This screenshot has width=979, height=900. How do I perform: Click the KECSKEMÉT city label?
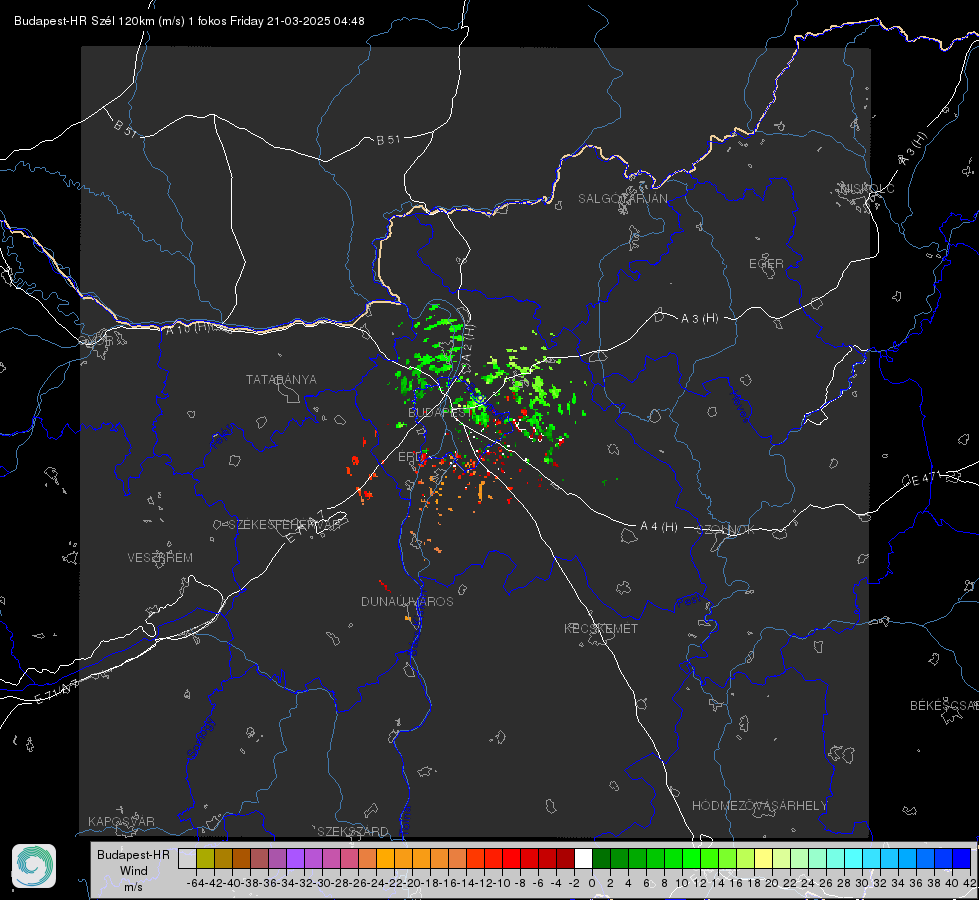pos(601,628)
